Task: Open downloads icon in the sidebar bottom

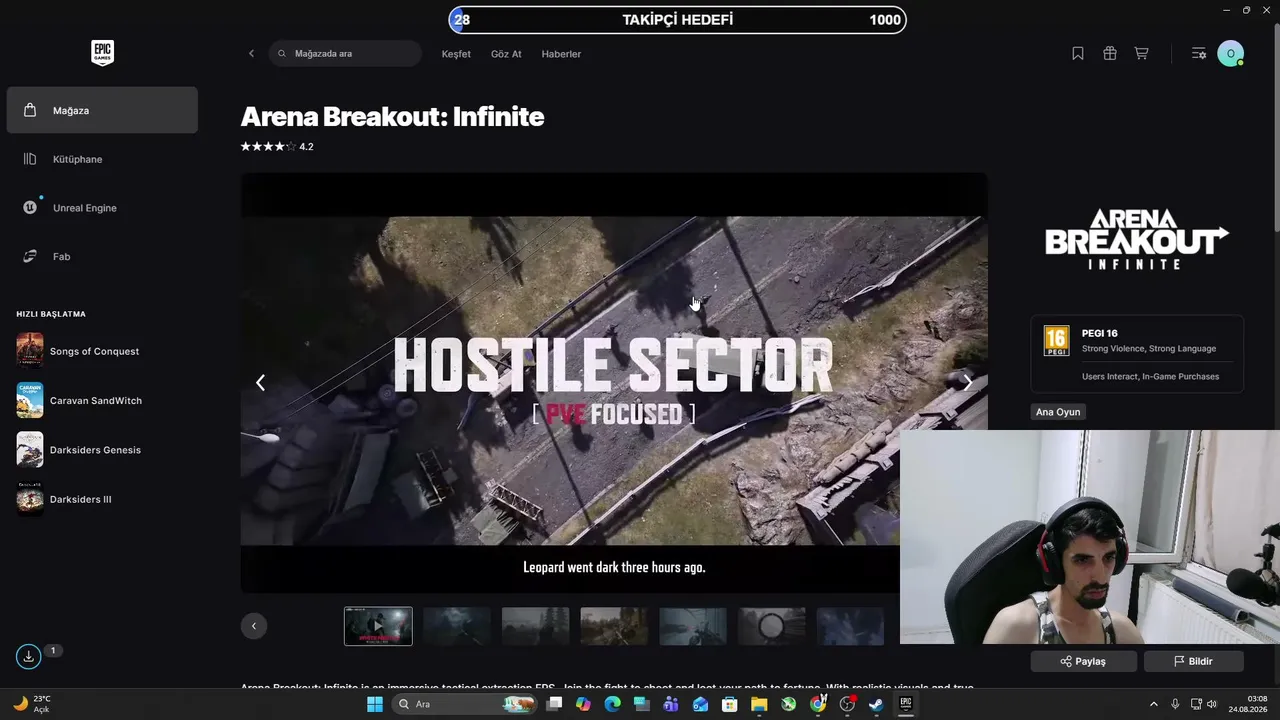Action: point(28,656)
